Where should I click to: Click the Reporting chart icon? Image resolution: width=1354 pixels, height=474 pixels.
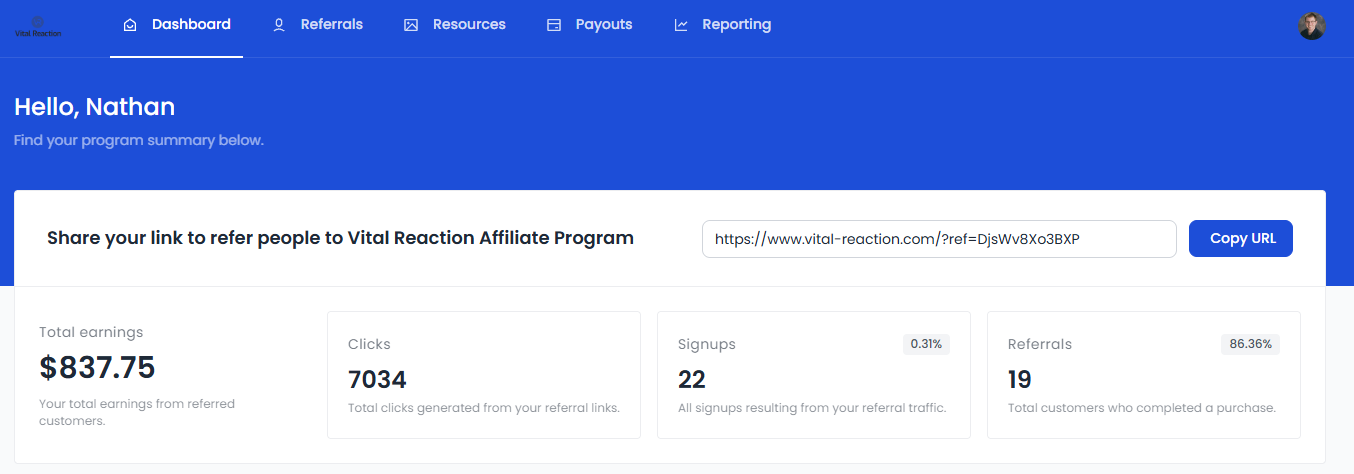[681, 25]
